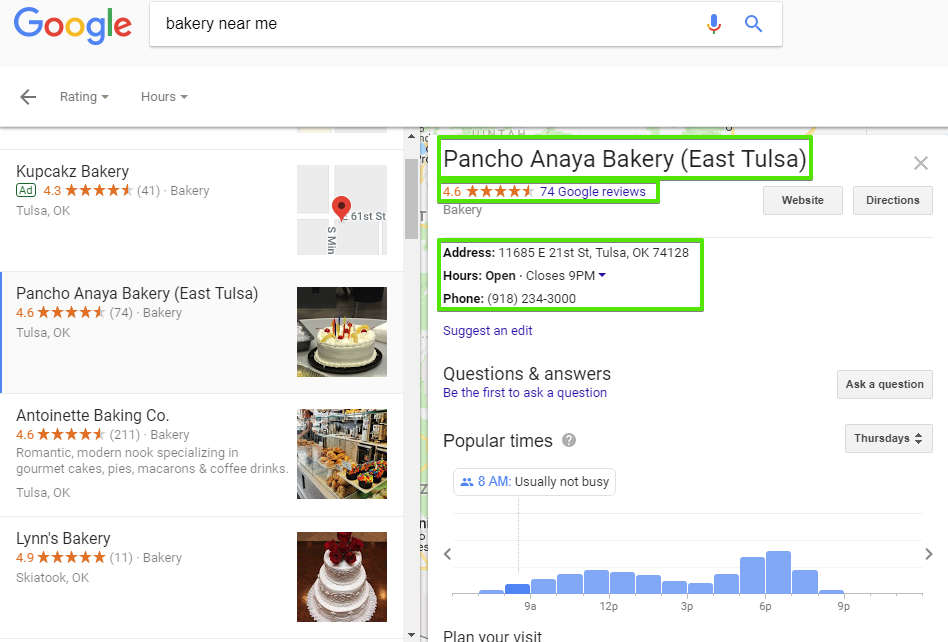
Task: Click the results list scrollbar down arrow
Action: (x=411, y=635)
